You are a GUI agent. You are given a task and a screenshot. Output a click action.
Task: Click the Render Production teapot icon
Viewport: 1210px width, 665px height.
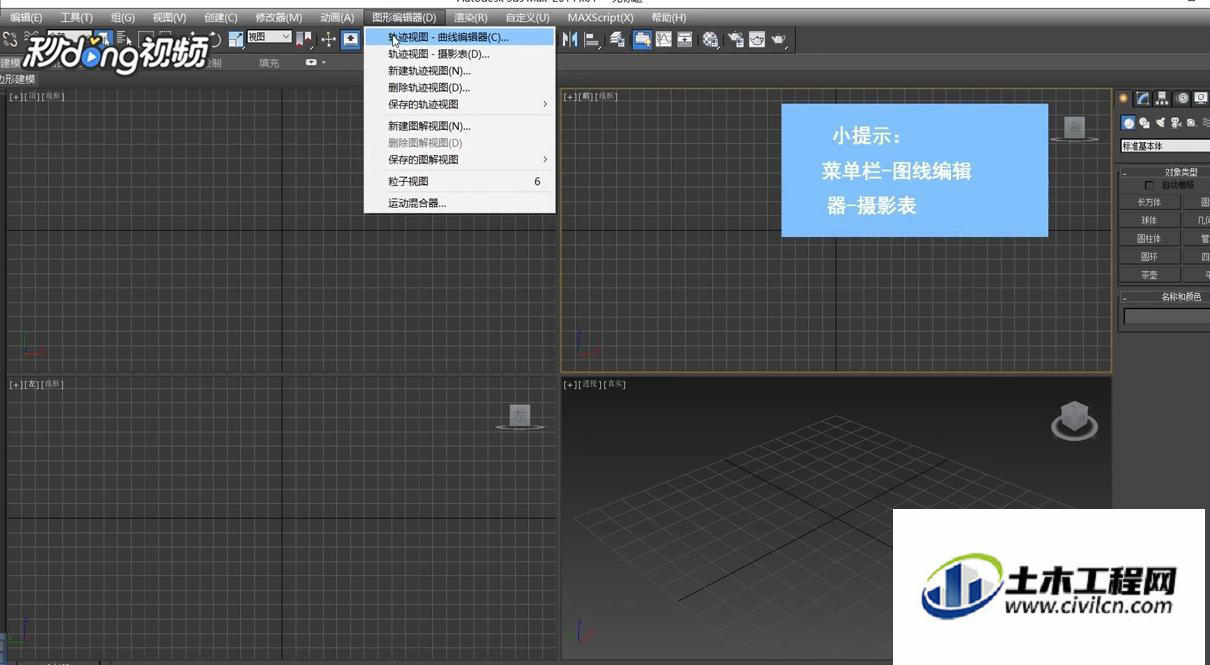(x=779, y=39)
